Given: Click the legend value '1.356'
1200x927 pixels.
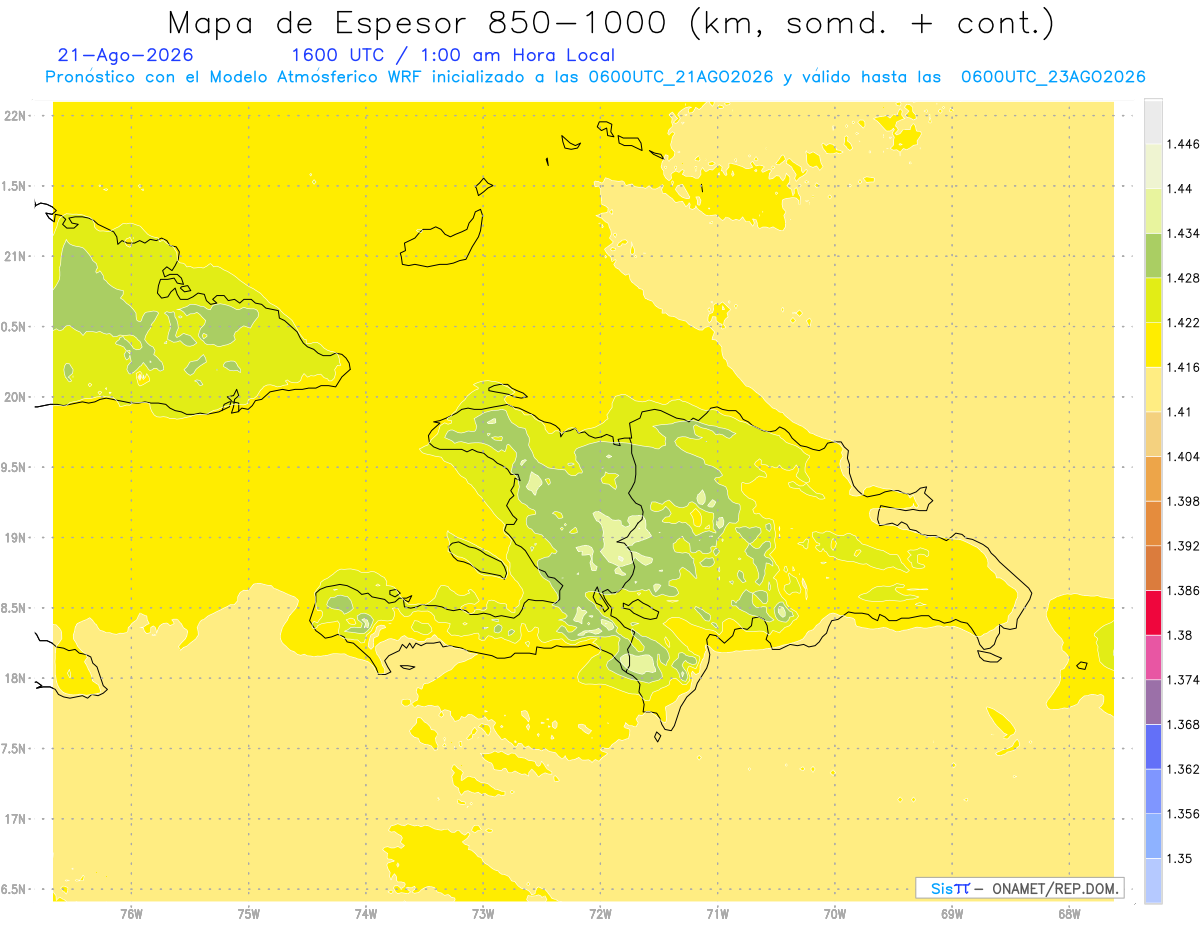Looking at the screenshot, I should 1182,814.
